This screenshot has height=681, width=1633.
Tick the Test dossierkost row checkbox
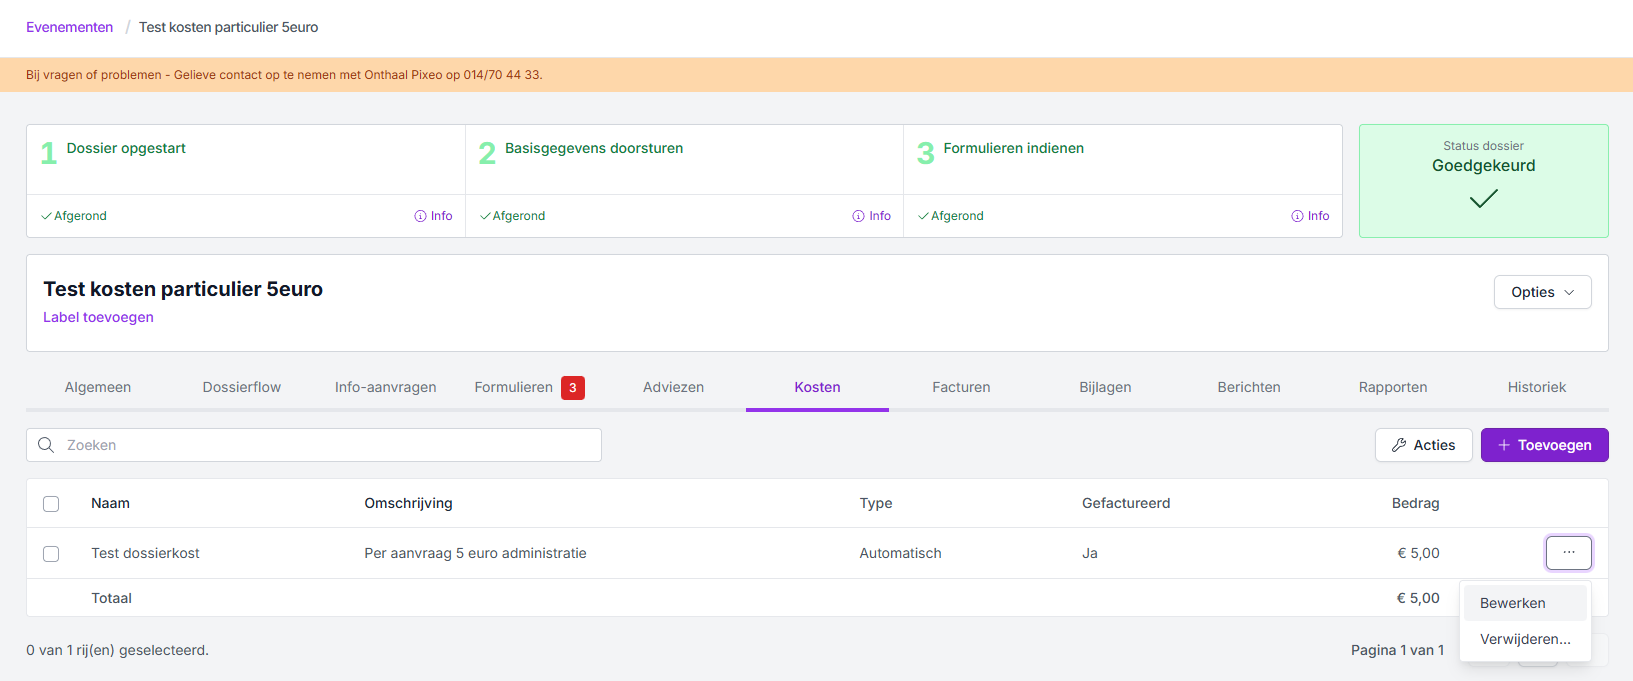coord(51,554)
